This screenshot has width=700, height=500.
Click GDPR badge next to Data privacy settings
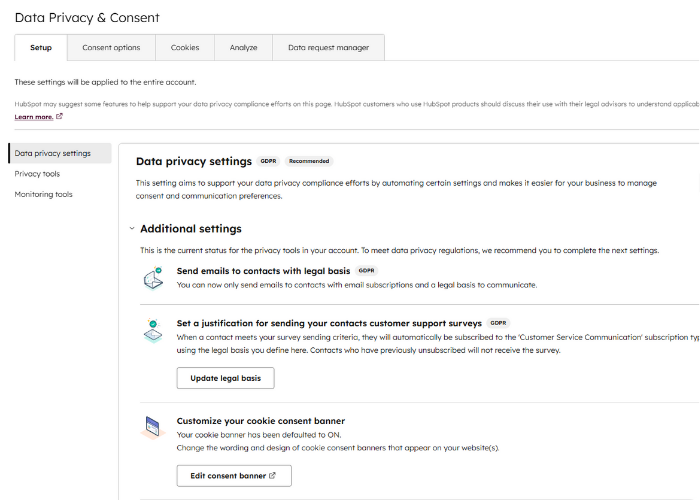pos(268,161)
